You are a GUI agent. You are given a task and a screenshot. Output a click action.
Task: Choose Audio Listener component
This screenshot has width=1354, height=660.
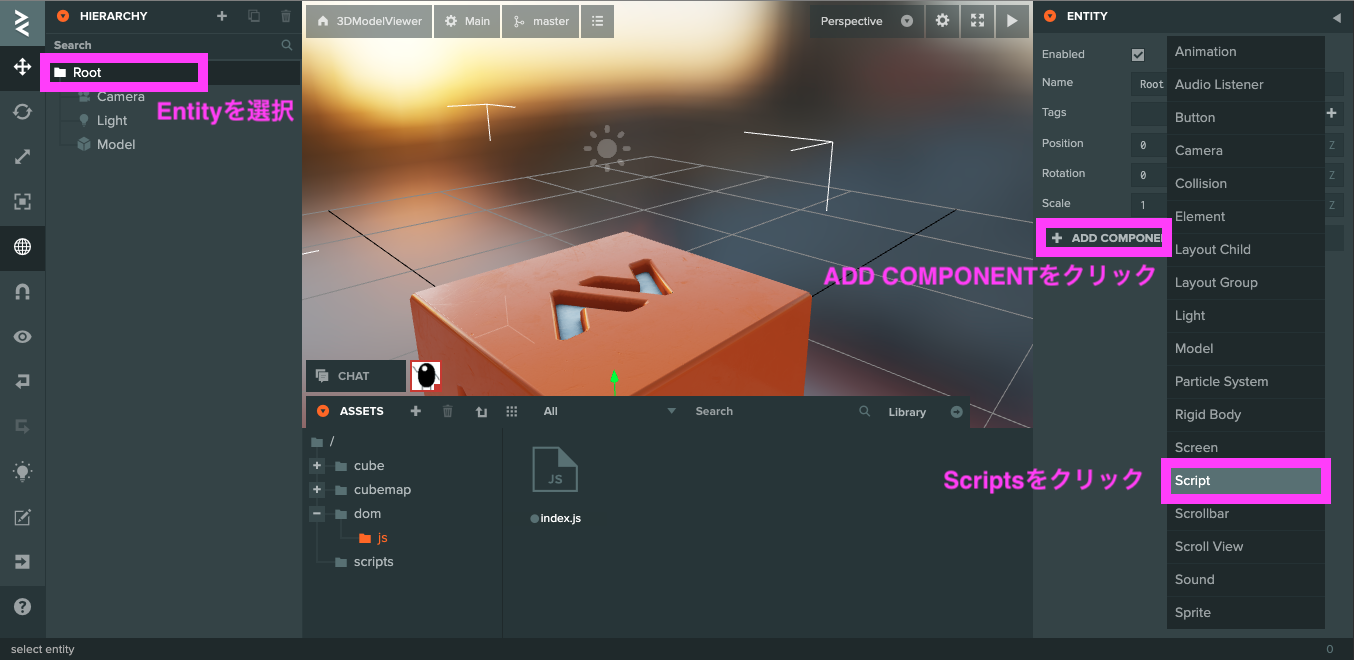(1246, 85)
